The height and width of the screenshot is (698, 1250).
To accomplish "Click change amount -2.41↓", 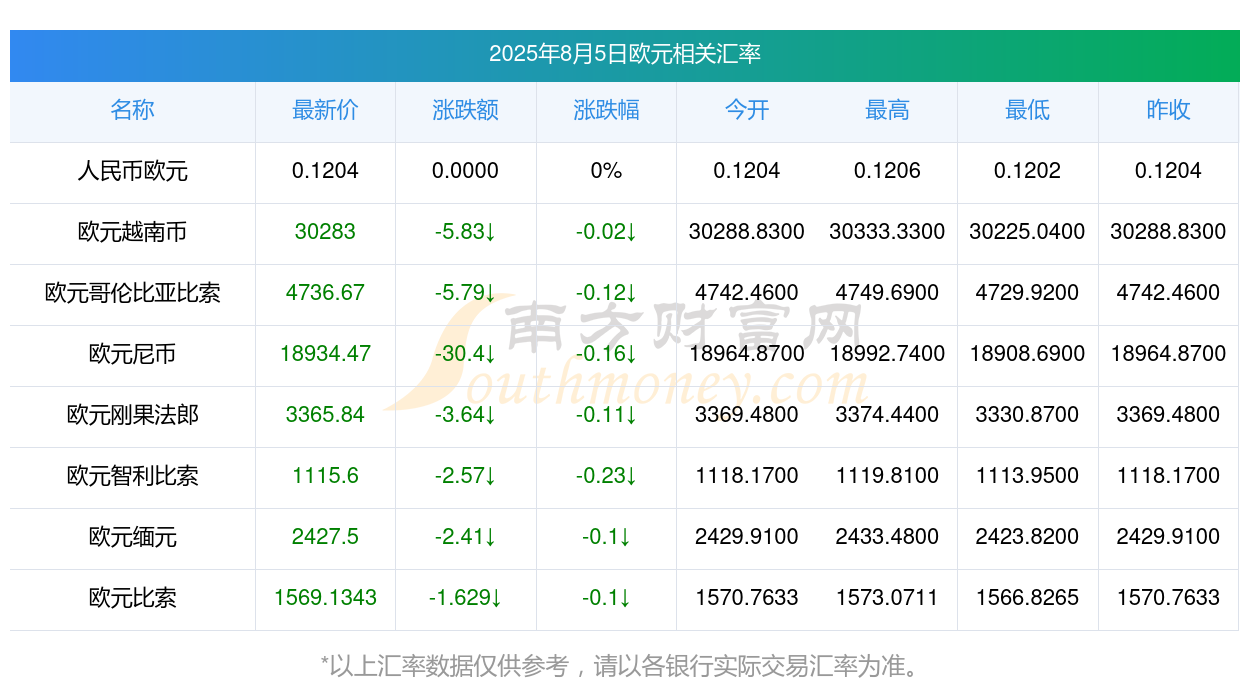I will (465, 537).
